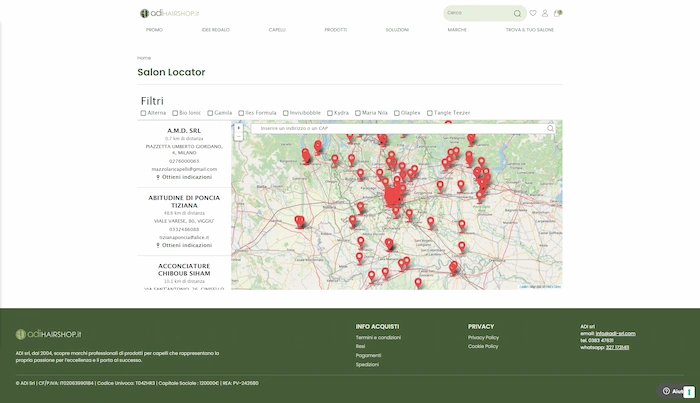The image size is (700, 403).
Task: Tick the Kydra filter checkbox
Action: pyautogui.click(x=329, y=113)
